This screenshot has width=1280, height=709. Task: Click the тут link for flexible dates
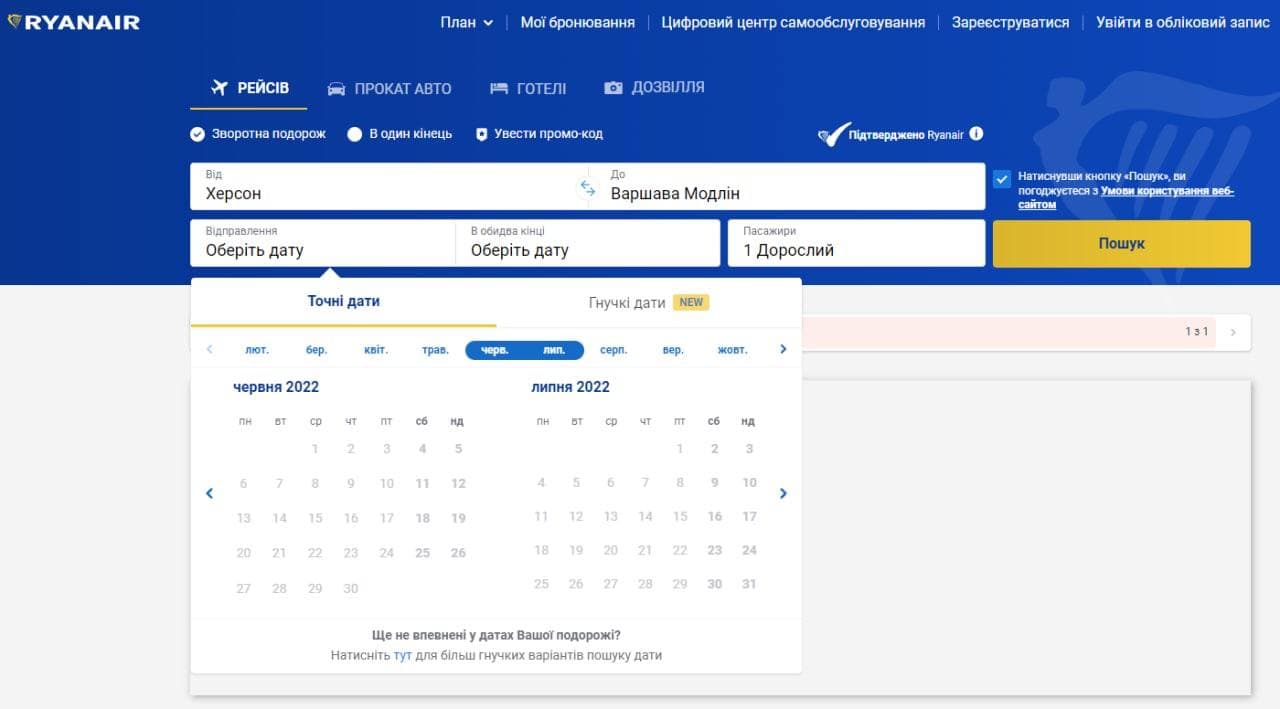pos(403,655)
